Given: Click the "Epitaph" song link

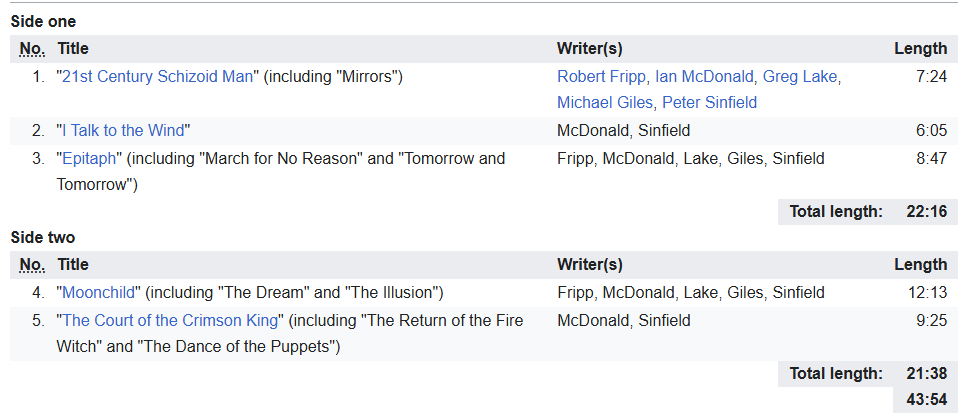Looking at the screenshot, I should click(x=89, y=158).
